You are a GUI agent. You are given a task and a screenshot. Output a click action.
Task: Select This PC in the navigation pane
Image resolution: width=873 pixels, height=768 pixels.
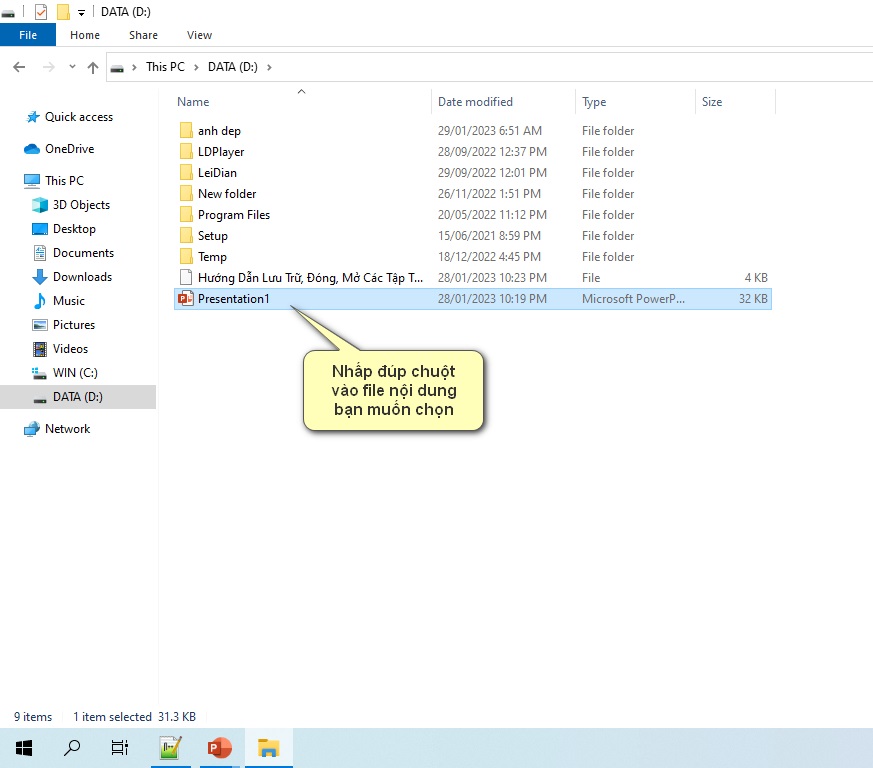tap(64, 180)
